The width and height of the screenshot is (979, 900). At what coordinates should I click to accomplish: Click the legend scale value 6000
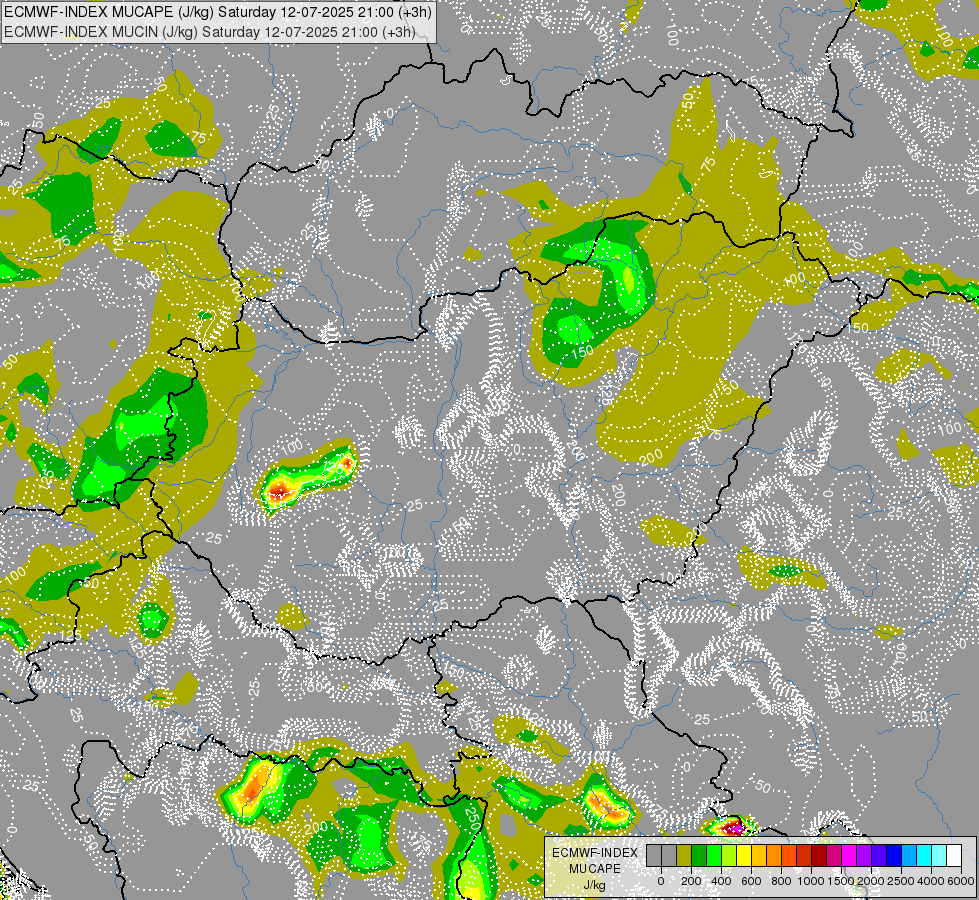[x=961, y=881]
